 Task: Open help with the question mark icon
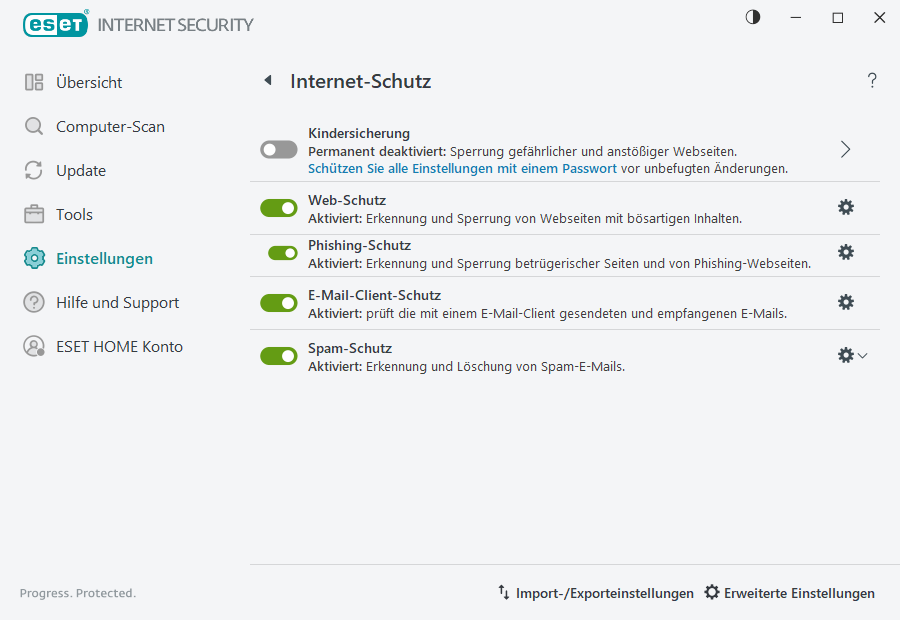(x=872, y=81)
